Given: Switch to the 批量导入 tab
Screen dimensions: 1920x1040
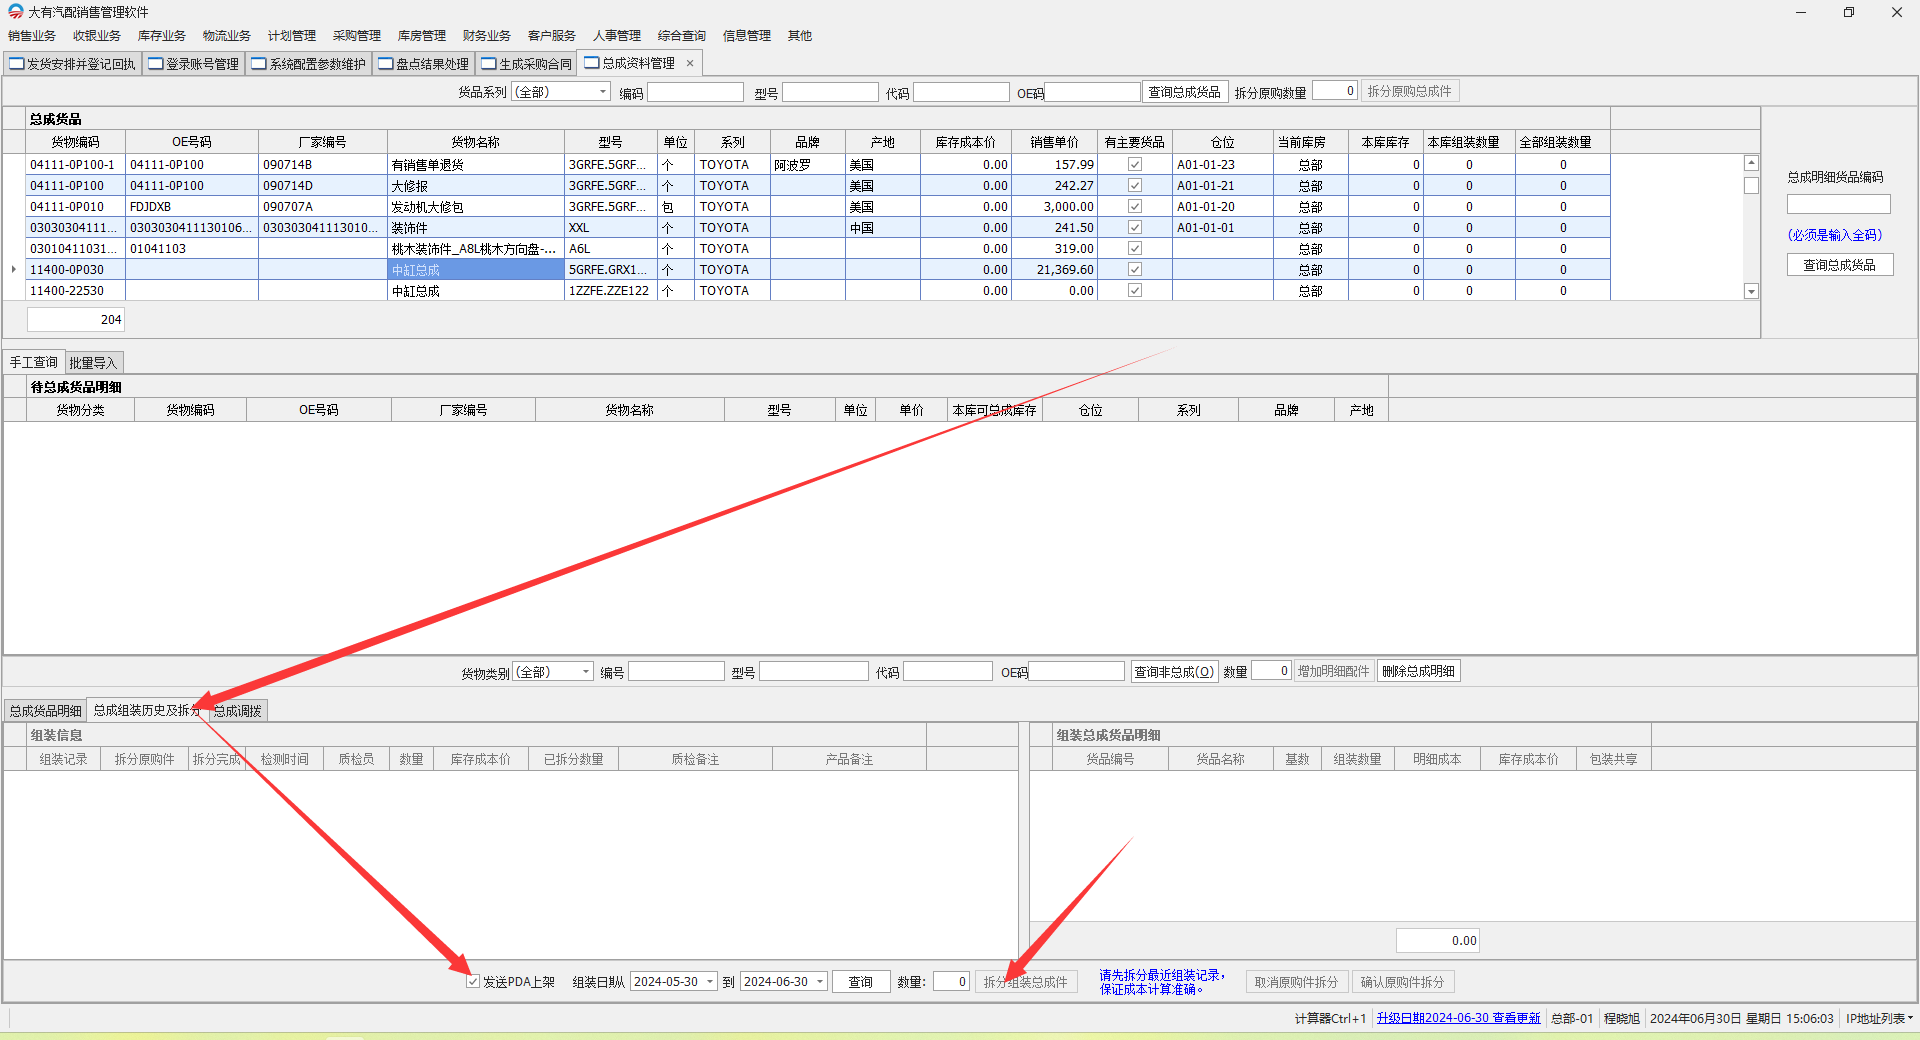Looking at the screenshot, I should 93,363.
